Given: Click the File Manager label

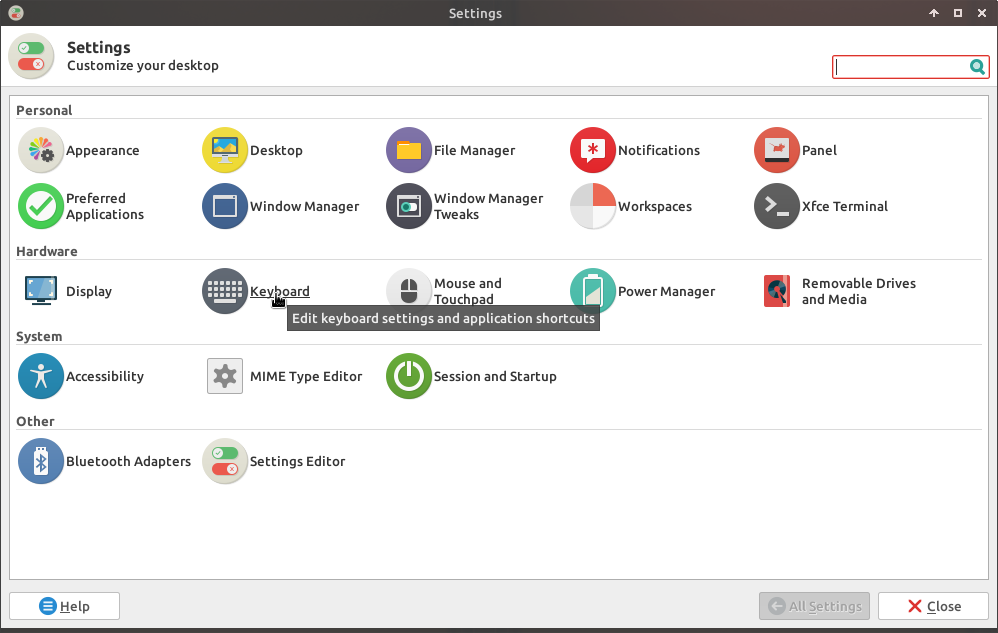Looking at the screenshot, I should point(474,151).
